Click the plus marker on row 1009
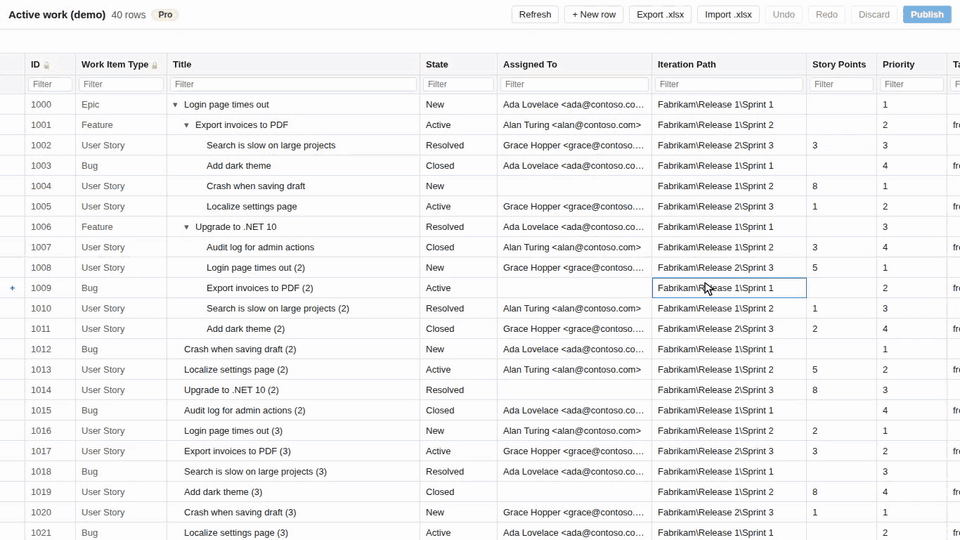The width and height of the screenshot is (960, 540). point(12,288)
